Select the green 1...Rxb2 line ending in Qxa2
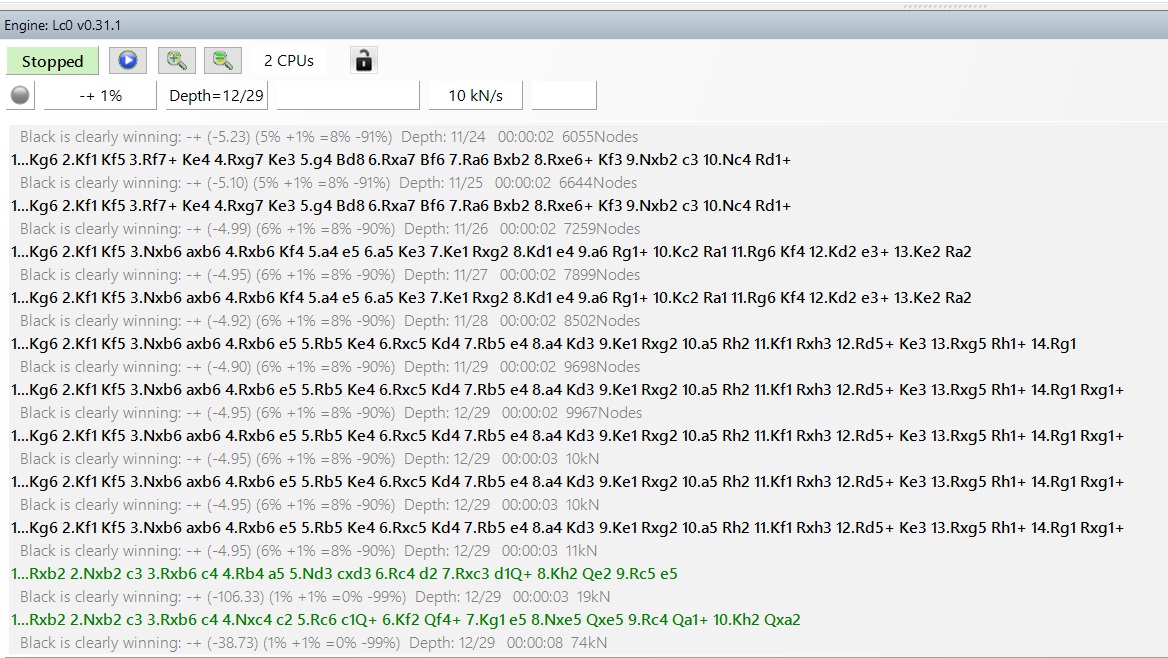The height and width of the screenshot is (658, 1168). coord(406,620)
